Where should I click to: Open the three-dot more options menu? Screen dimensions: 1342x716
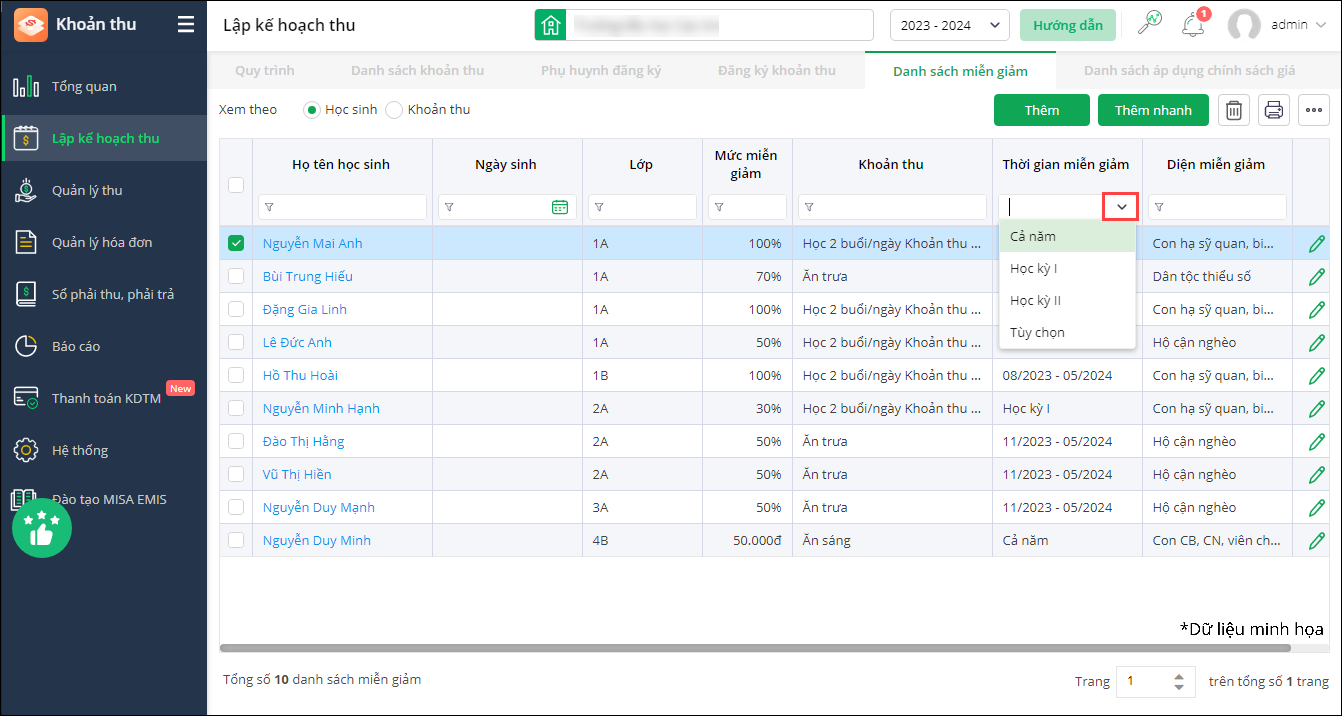[1313, 110]
